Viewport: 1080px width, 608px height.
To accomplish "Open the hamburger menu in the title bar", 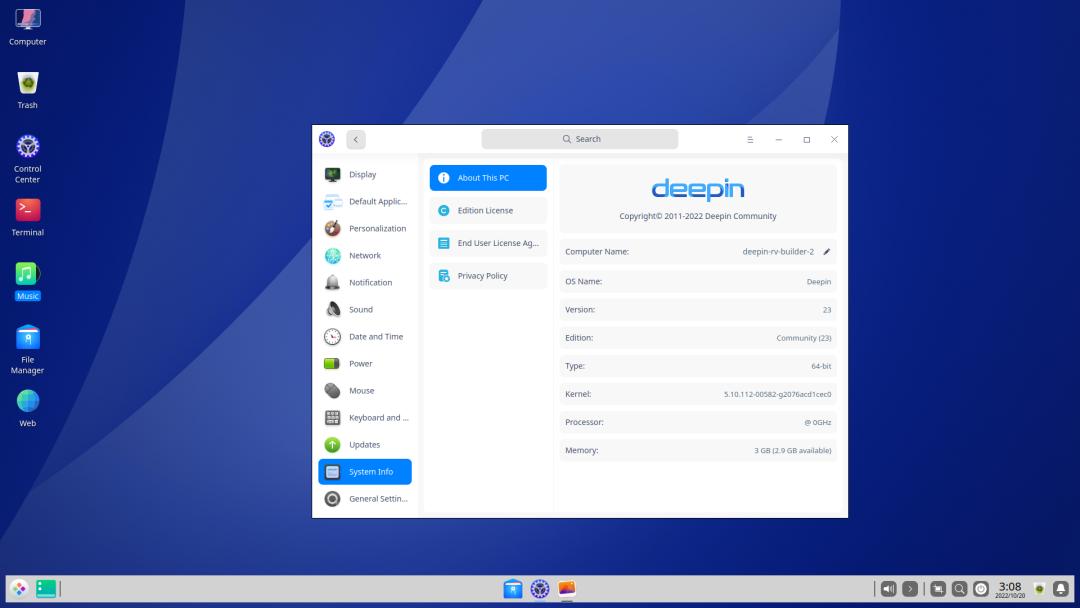I will [750, 139].
